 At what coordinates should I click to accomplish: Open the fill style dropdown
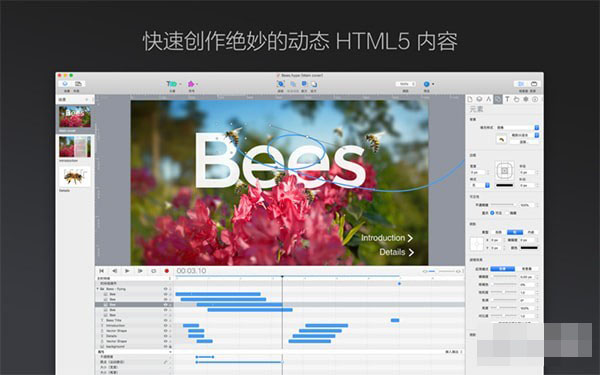(517, 127)
